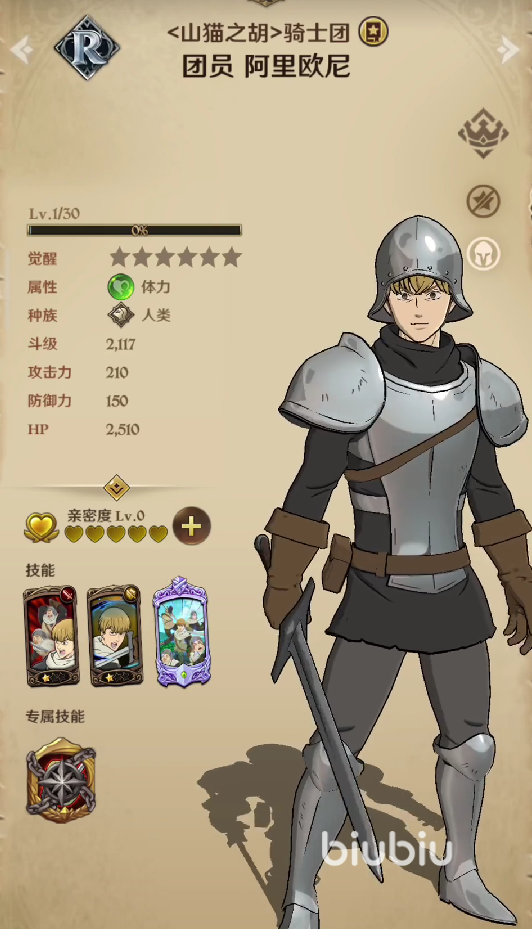Screen dimensions: 532x929
Task: Tap the plus button for affinity
Action: click(x=191, y=526)
